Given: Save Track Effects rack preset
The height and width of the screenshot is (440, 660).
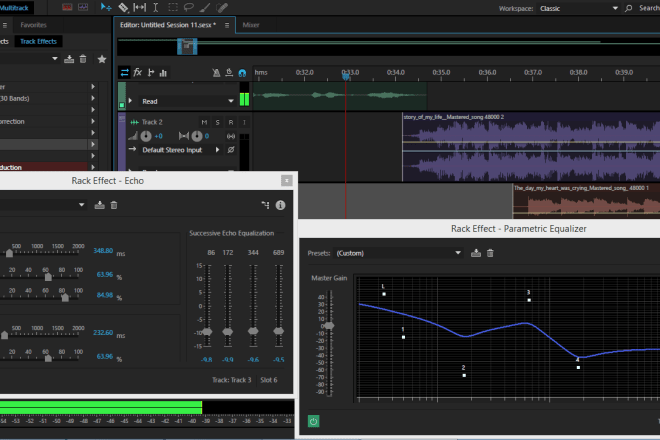Looking at the screenshot, I should (x=69, y=59).
